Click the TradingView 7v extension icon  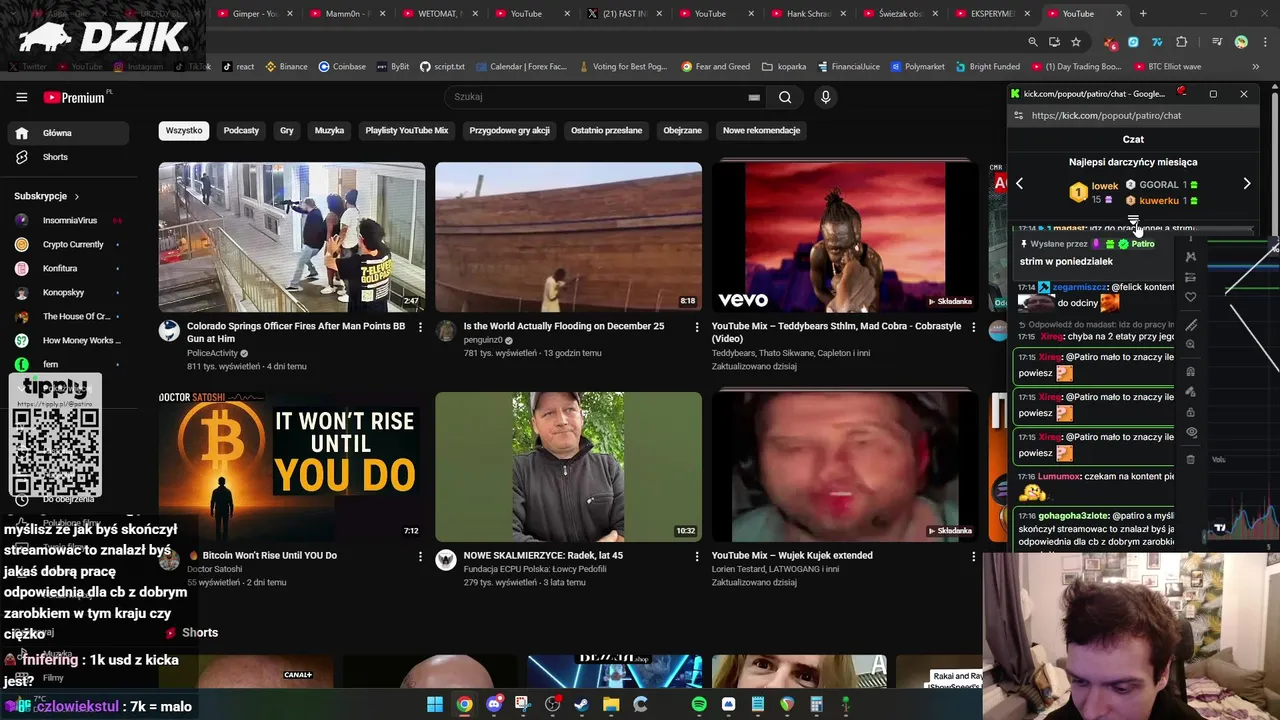coord(1157,42)
